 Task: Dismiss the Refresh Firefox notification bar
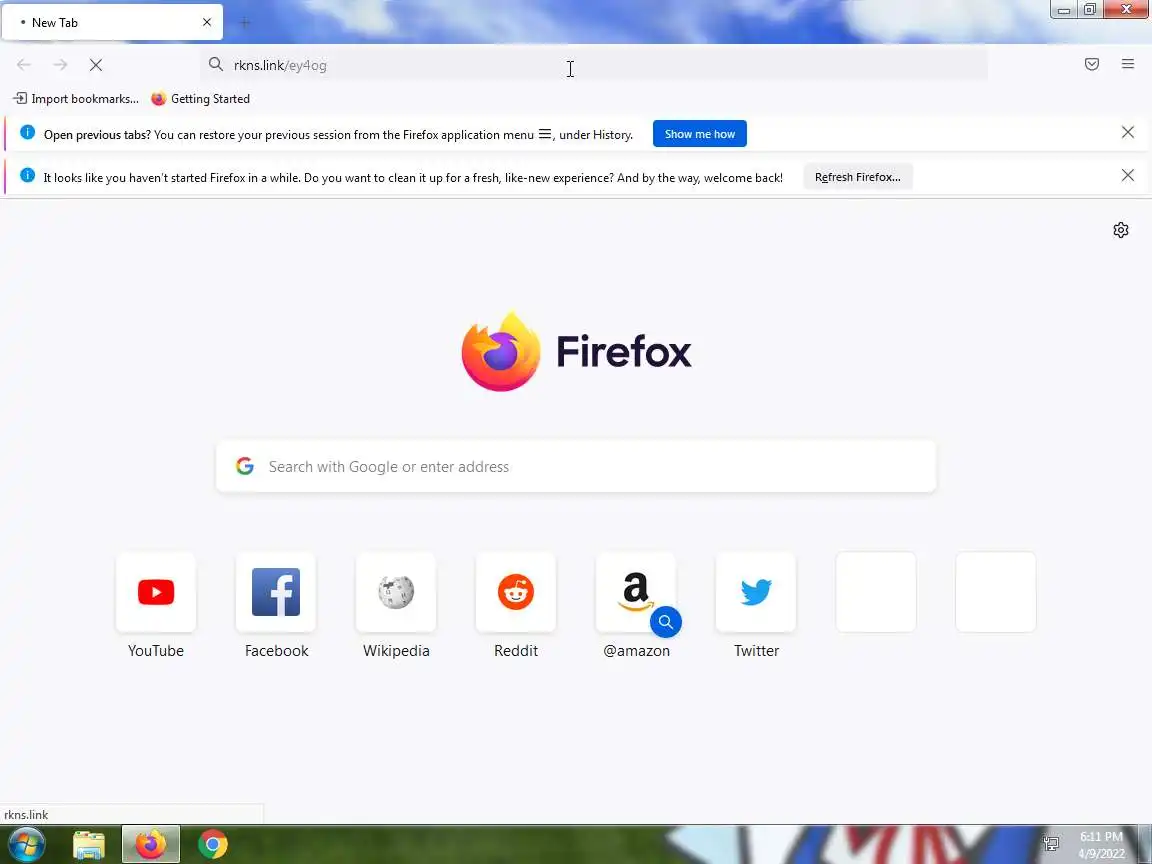coord(1128,176)
